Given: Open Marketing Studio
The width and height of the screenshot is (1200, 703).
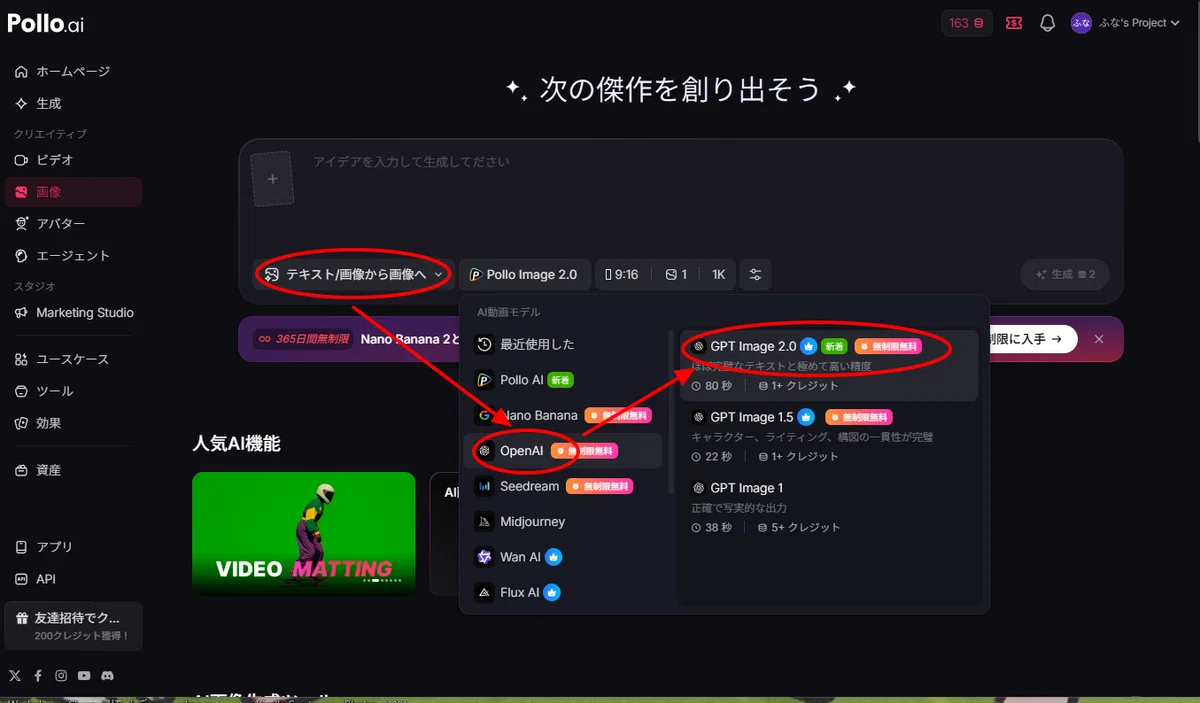Looking at the screenshot, I should tap(72, 312).
